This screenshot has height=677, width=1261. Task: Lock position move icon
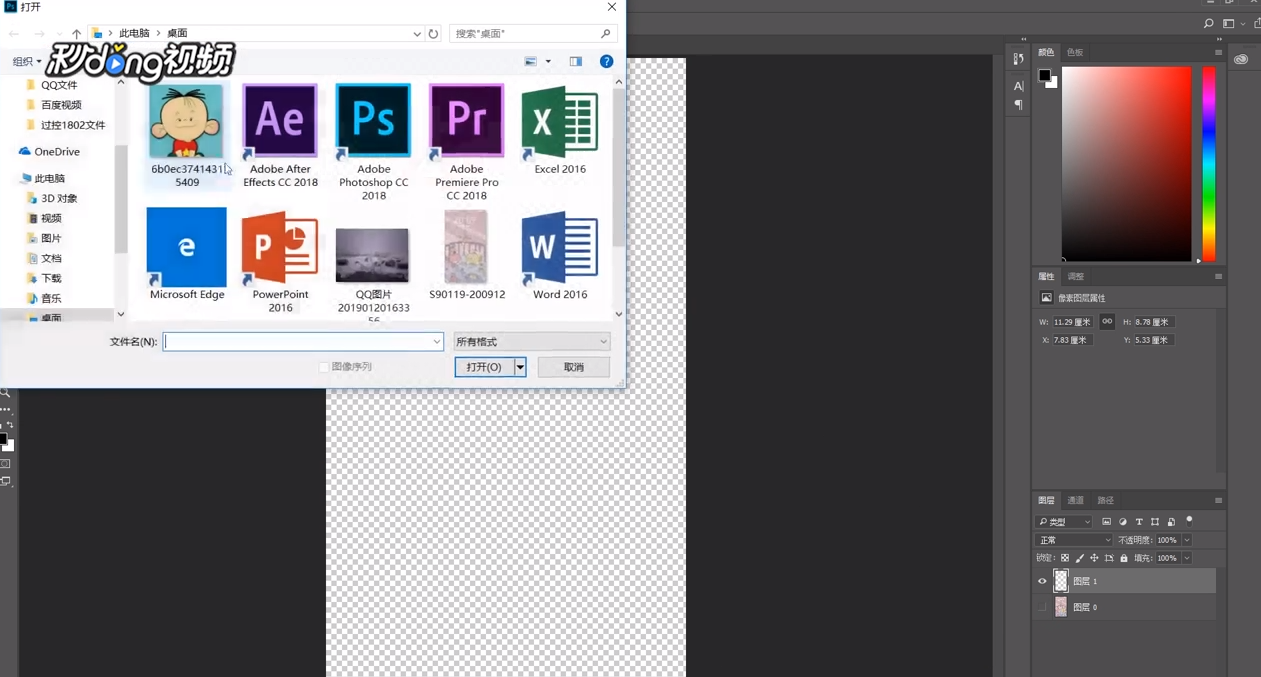pyautogui.click(x=1094, y=558)
